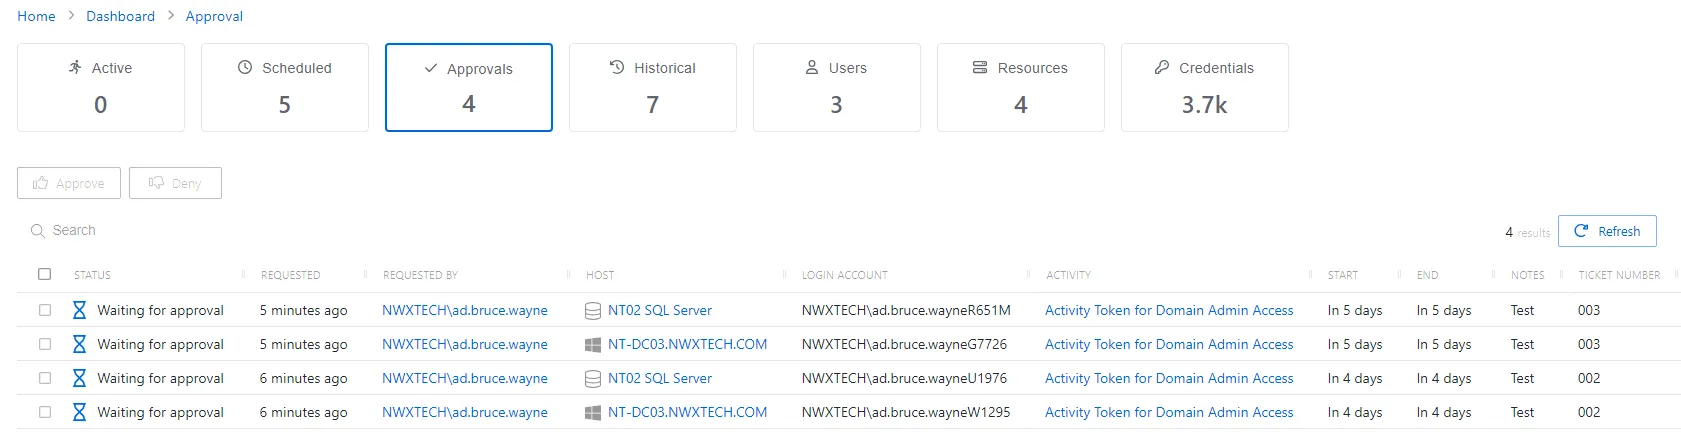Sort by Notes column header

coord(1527,275)
